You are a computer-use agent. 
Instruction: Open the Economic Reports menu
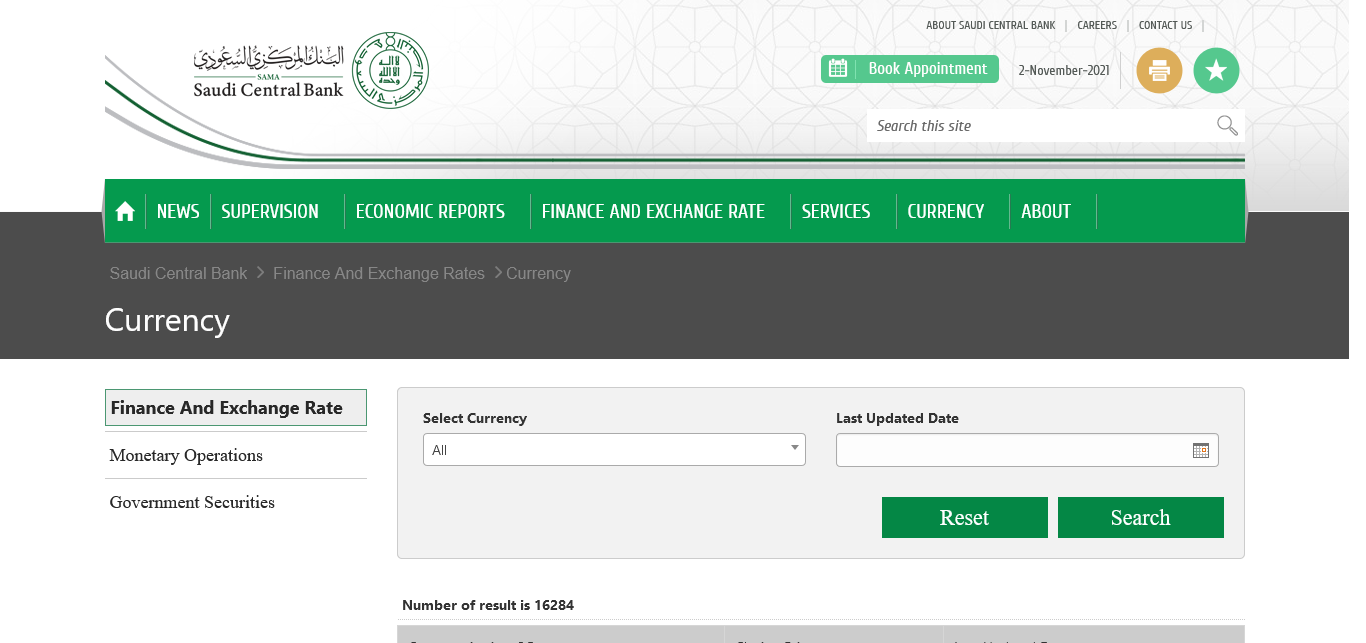click(430, 211)
